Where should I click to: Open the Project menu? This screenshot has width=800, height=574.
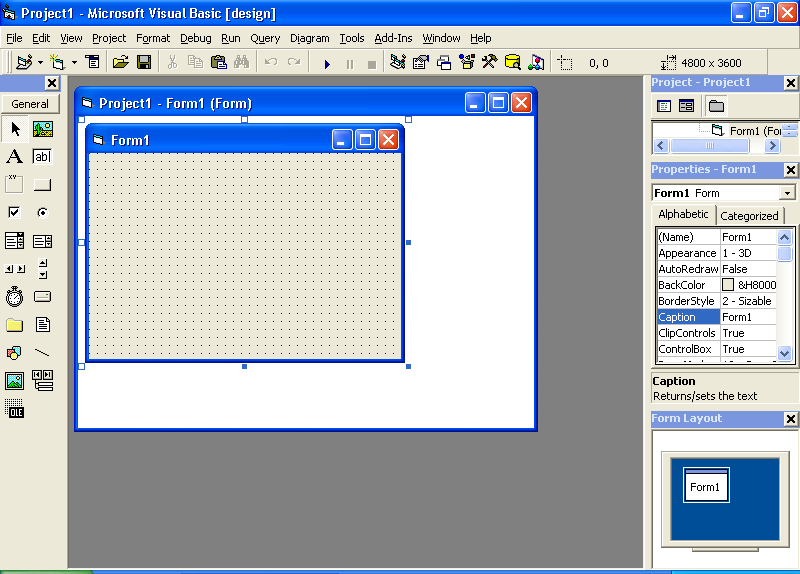click(109, 38)
